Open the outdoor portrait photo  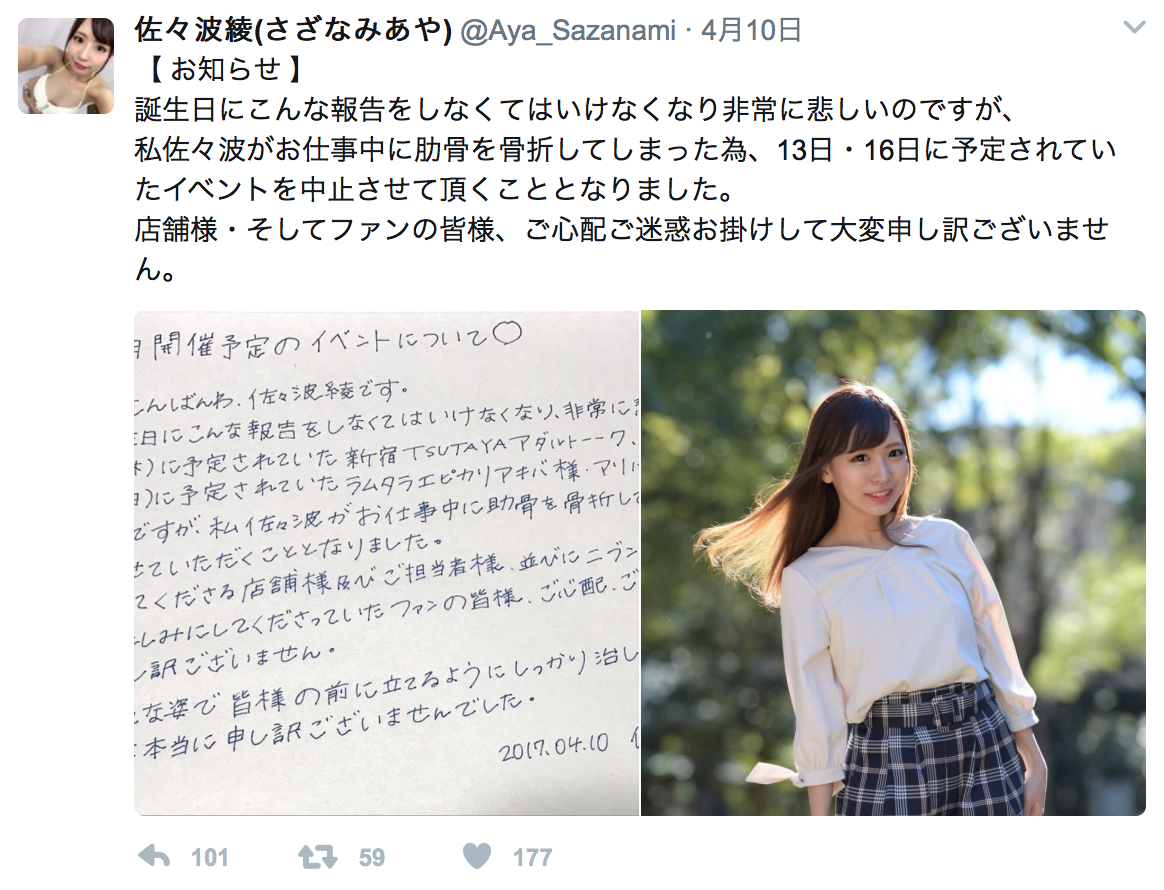click(x=893, y=563)
